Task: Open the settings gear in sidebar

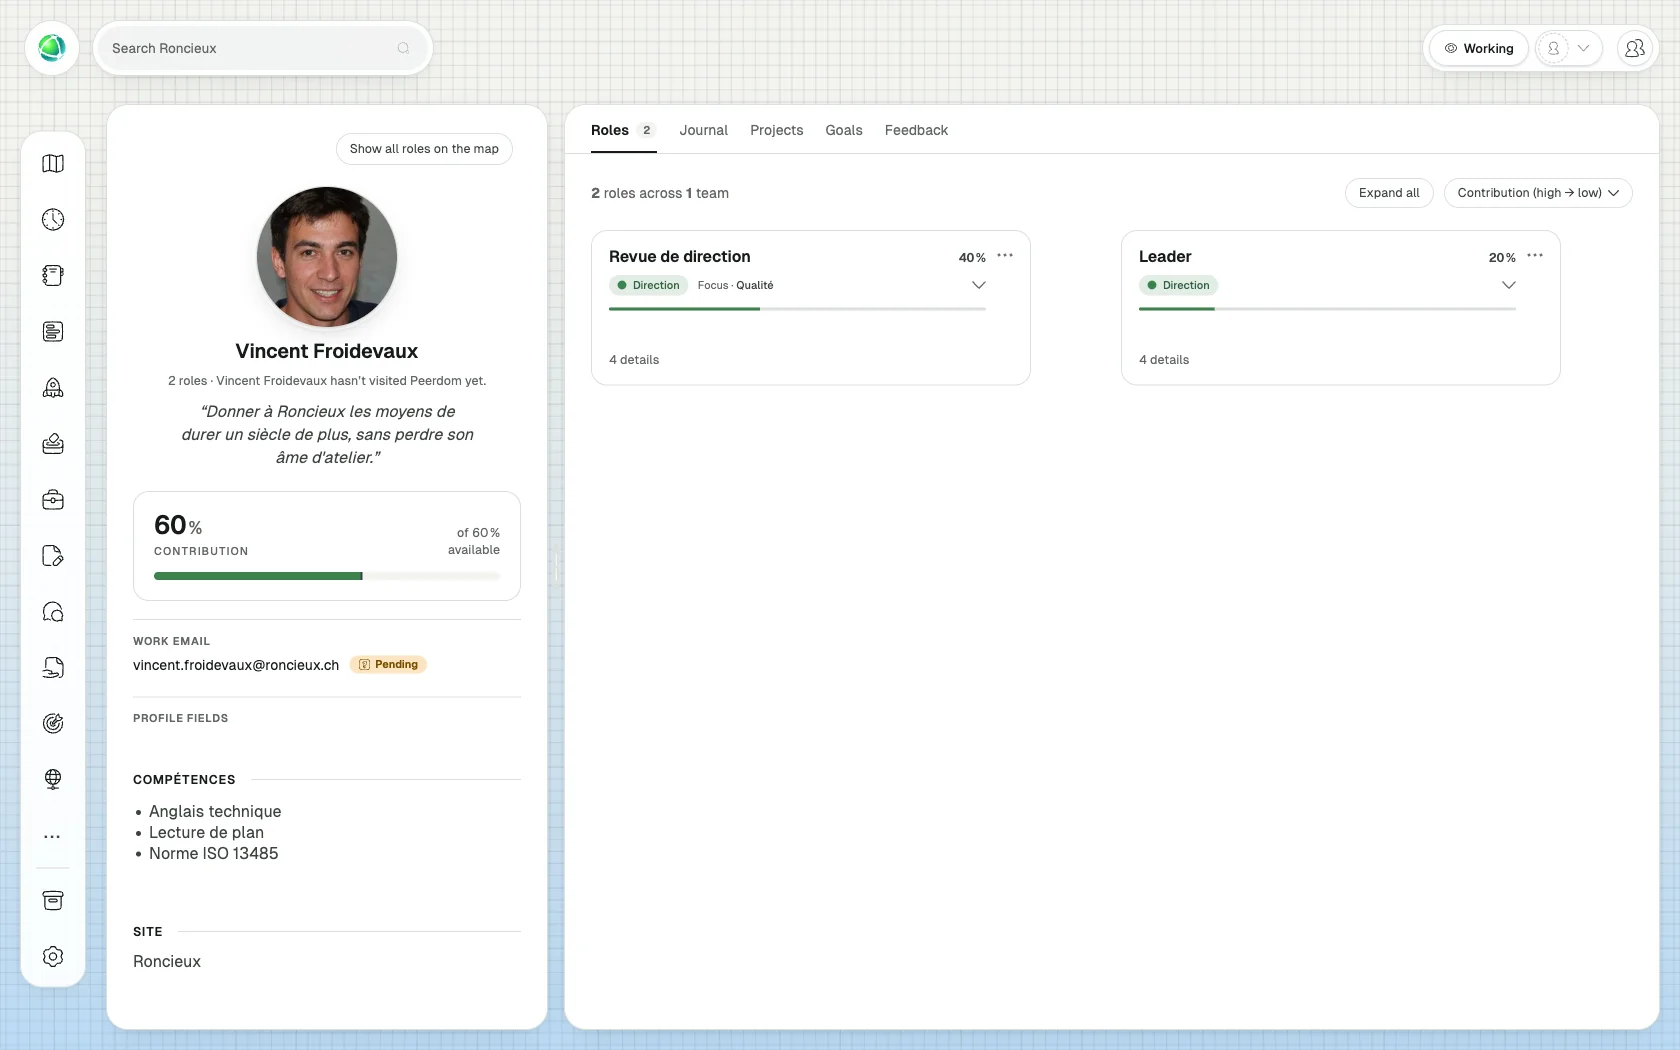Action: click(x=53, y=957)
